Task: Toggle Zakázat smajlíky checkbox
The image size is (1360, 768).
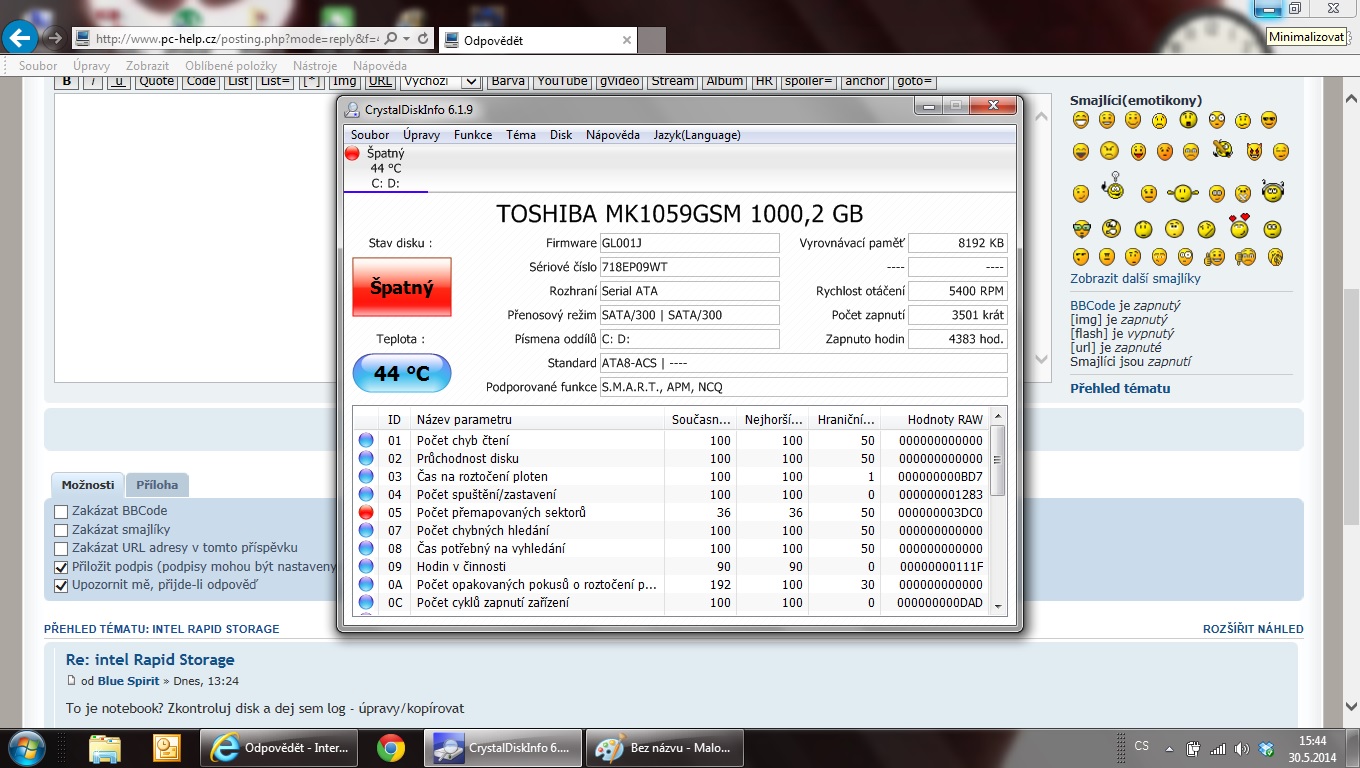Action: [61, 530]
